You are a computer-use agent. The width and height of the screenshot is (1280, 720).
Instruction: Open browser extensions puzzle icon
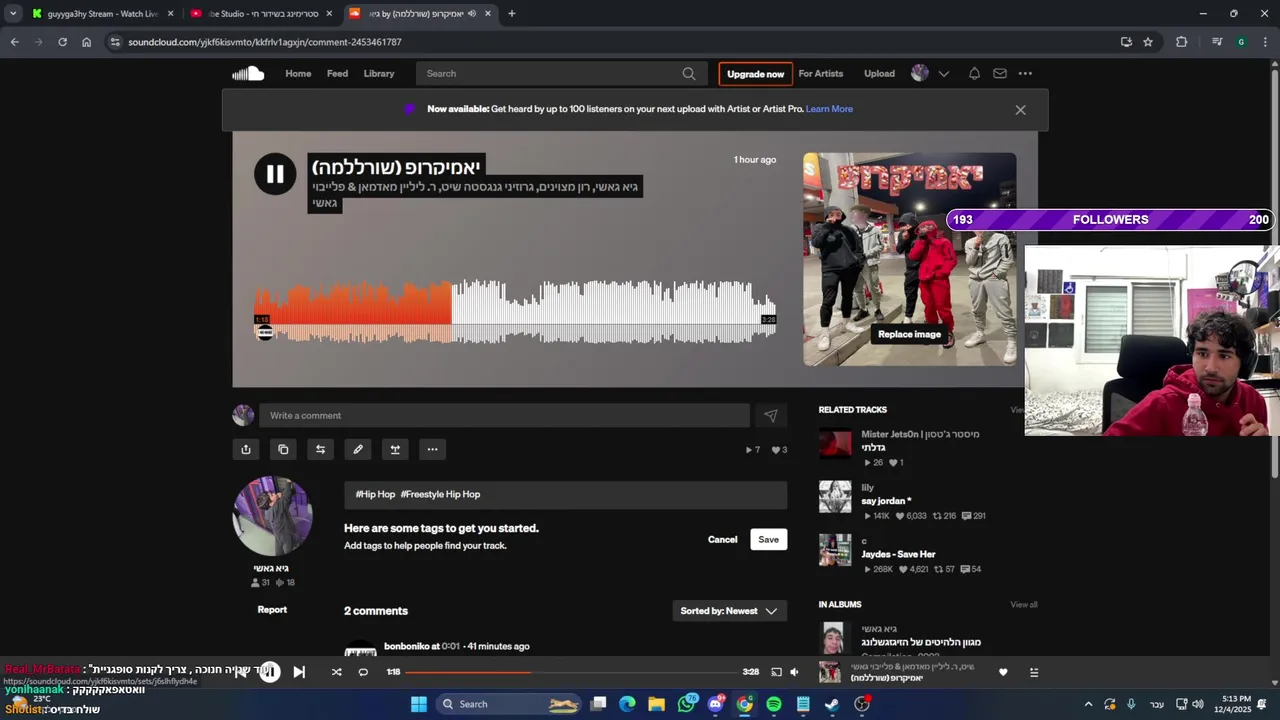click(x=1181, y=42)
